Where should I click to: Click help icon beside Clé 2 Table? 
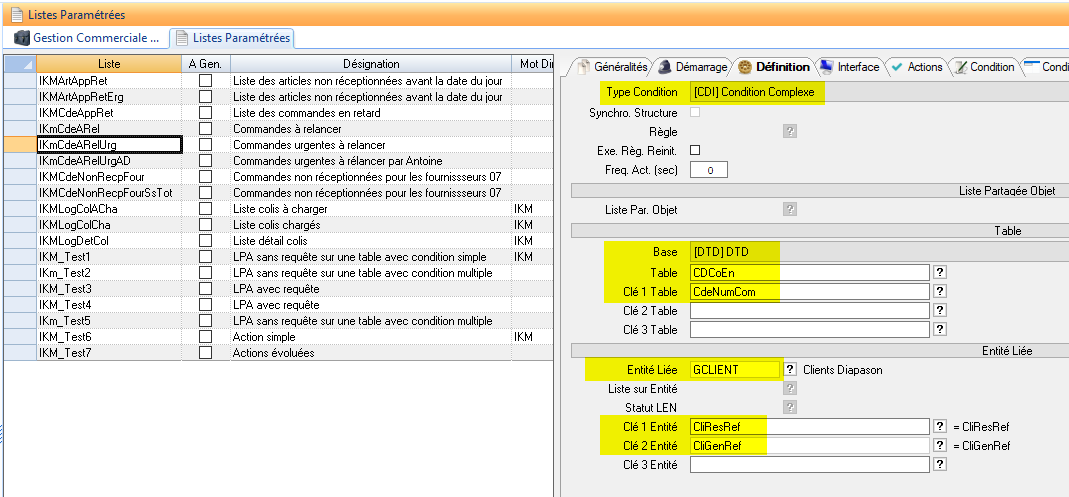coord(940,310)
